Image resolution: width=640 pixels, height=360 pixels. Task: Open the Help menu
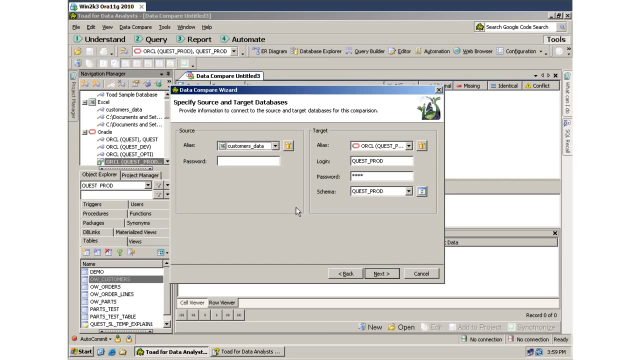click(207, 27)
